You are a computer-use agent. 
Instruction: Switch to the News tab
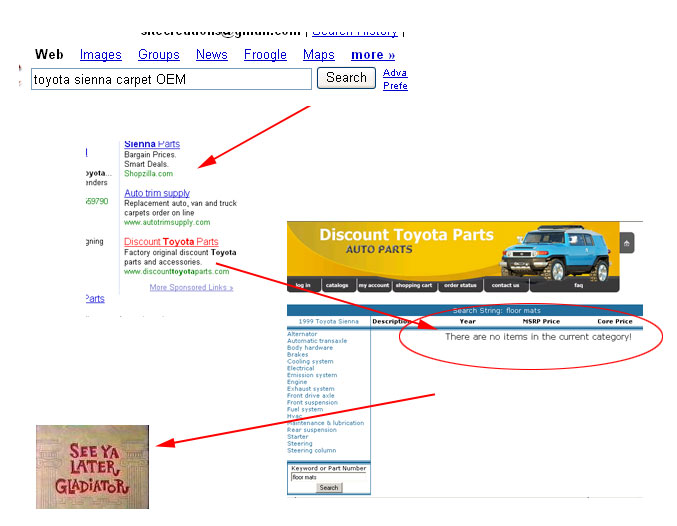(212, 55)
